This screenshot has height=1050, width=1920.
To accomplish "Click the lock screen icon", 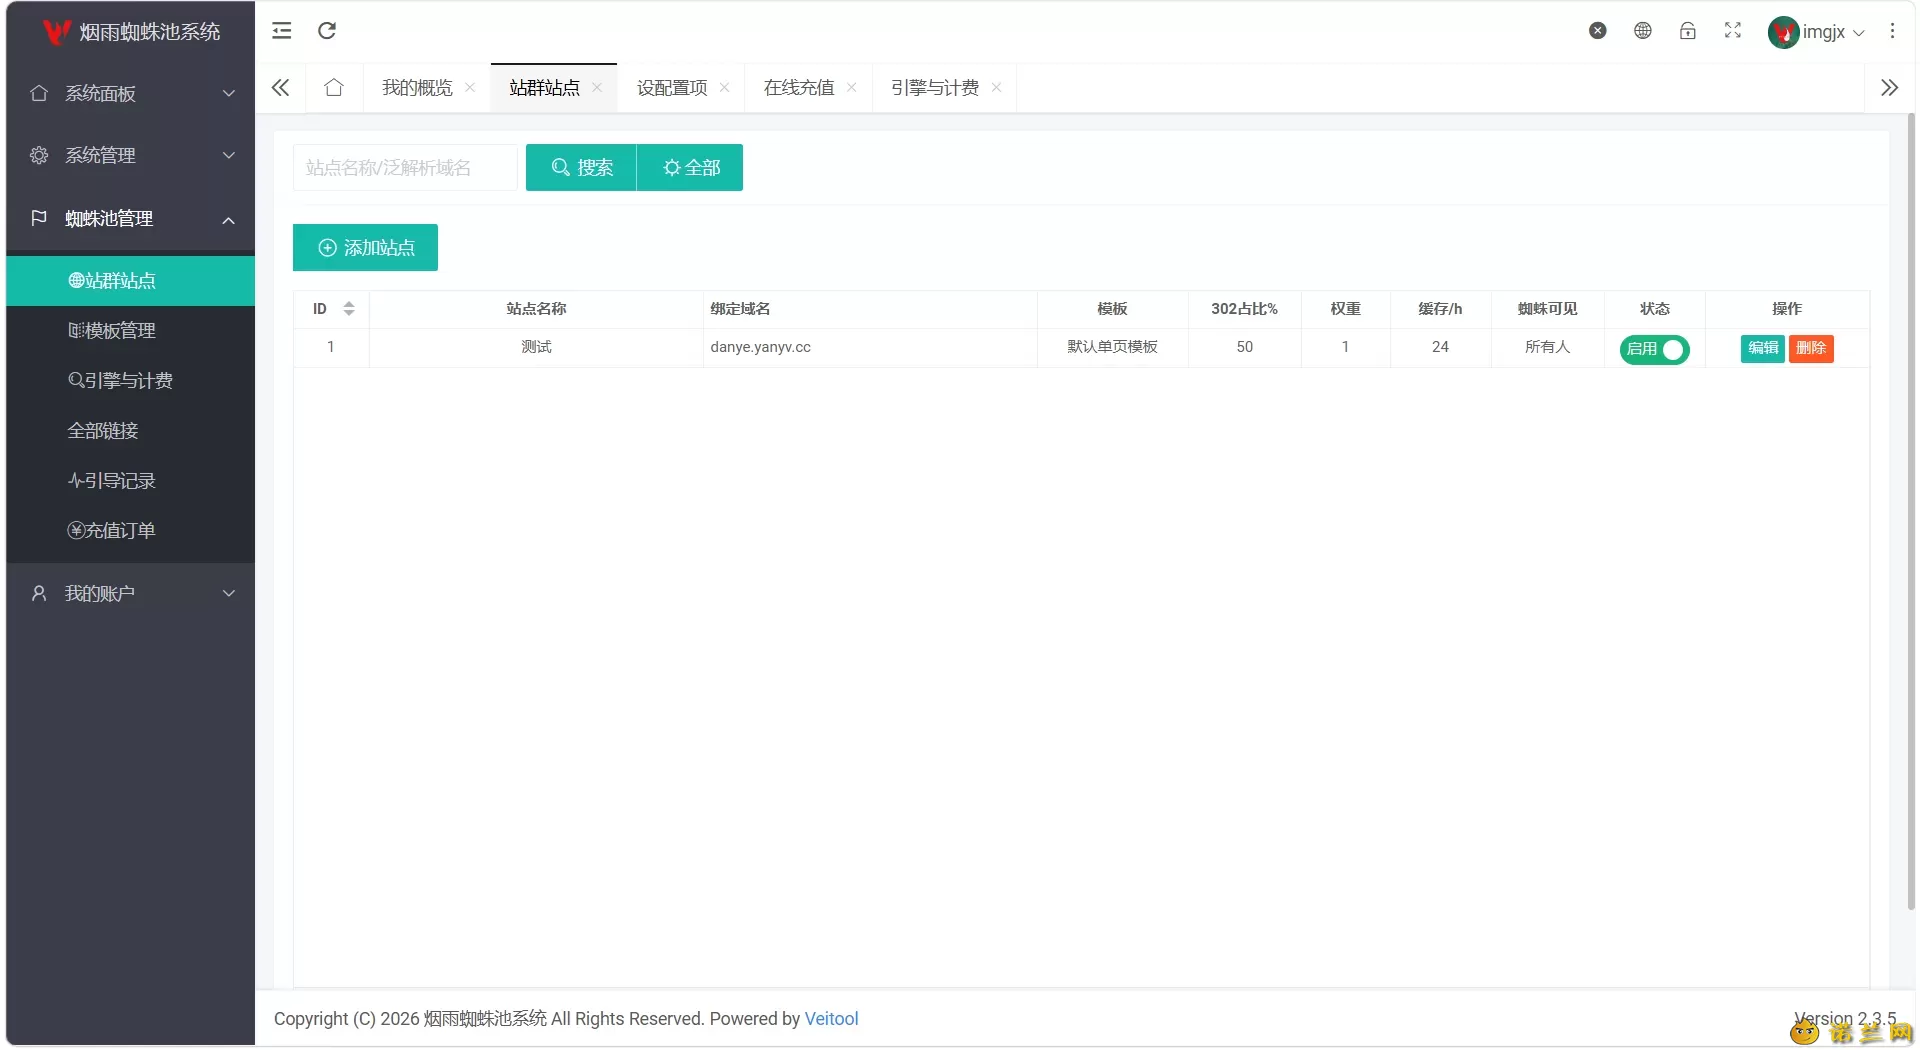I will click(x=1688, y=31).
